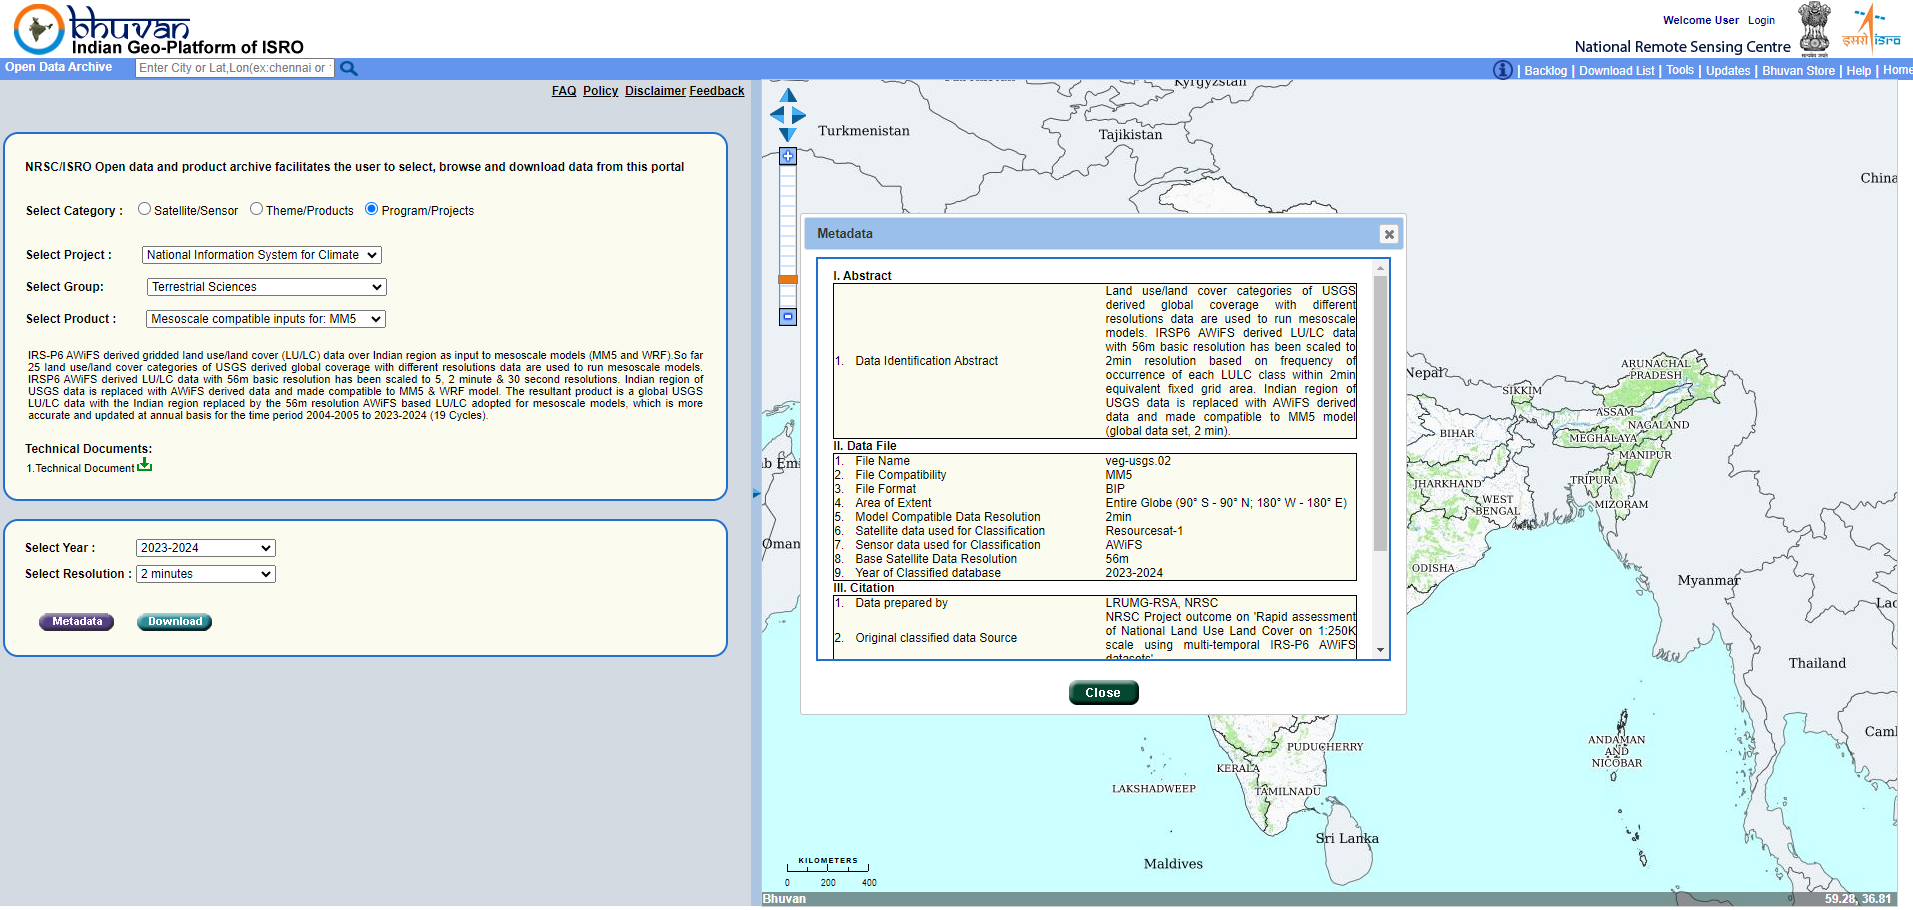Select Theme/Products category

[257, 209]
